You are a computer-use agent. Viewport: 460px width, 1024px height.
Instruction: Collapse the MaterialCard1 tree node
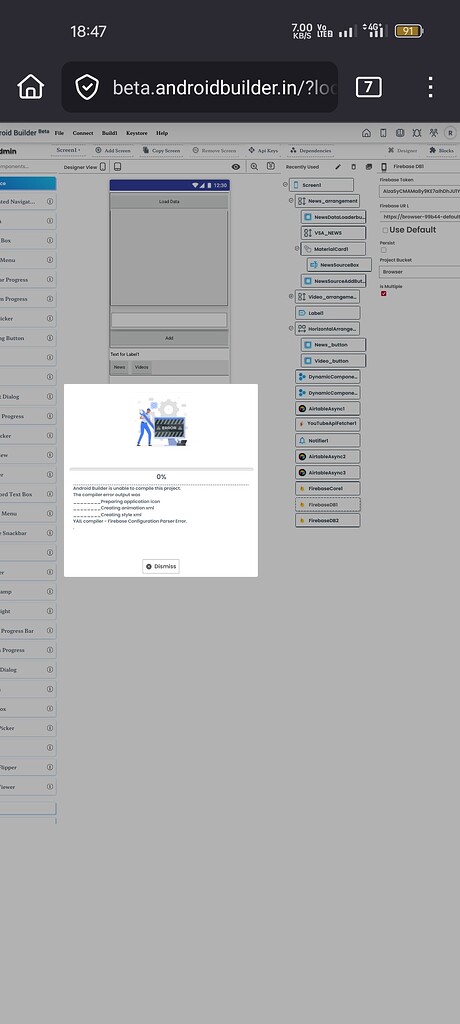pyautogui.click(x=297, y=249)
